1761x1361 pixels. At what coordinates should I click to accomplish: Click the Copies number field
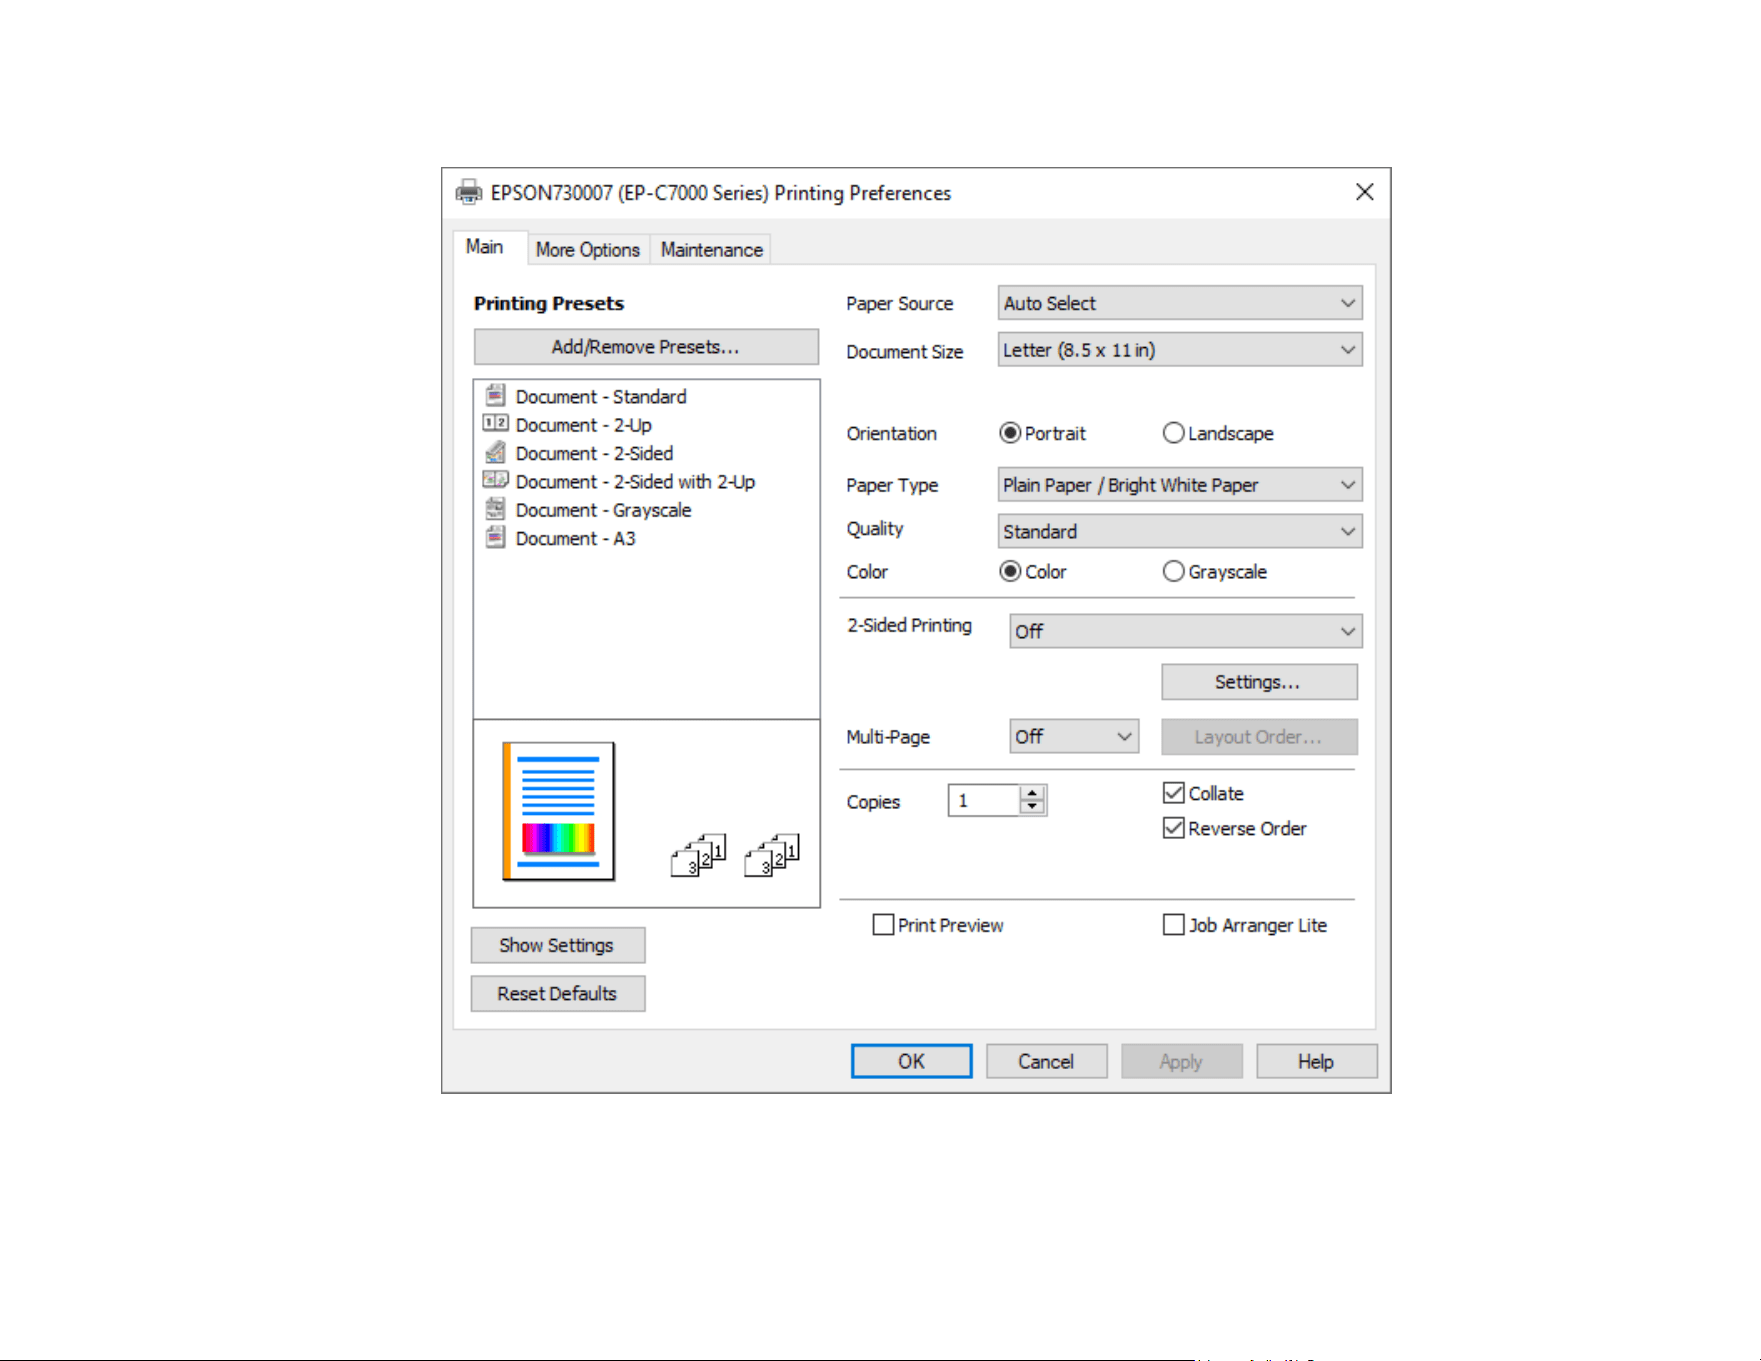(984, 801)
